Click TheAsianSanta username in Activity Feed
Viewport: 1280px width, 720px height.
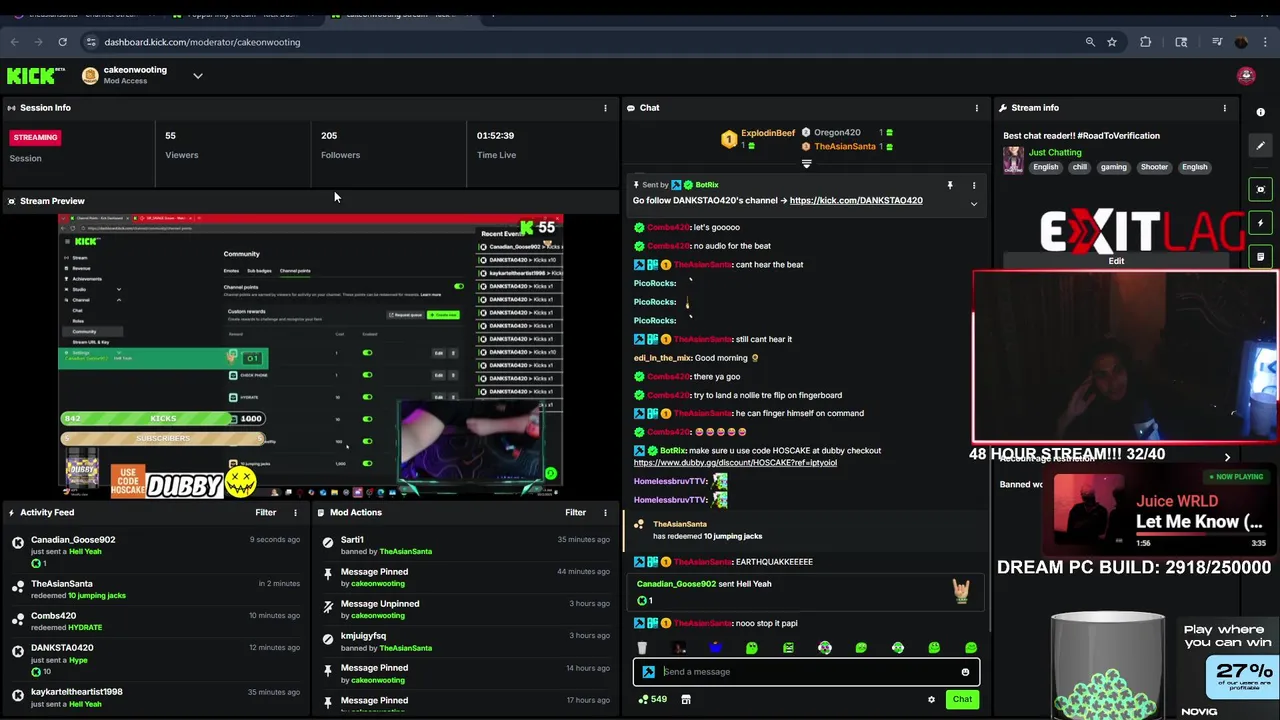pos(61,584)
